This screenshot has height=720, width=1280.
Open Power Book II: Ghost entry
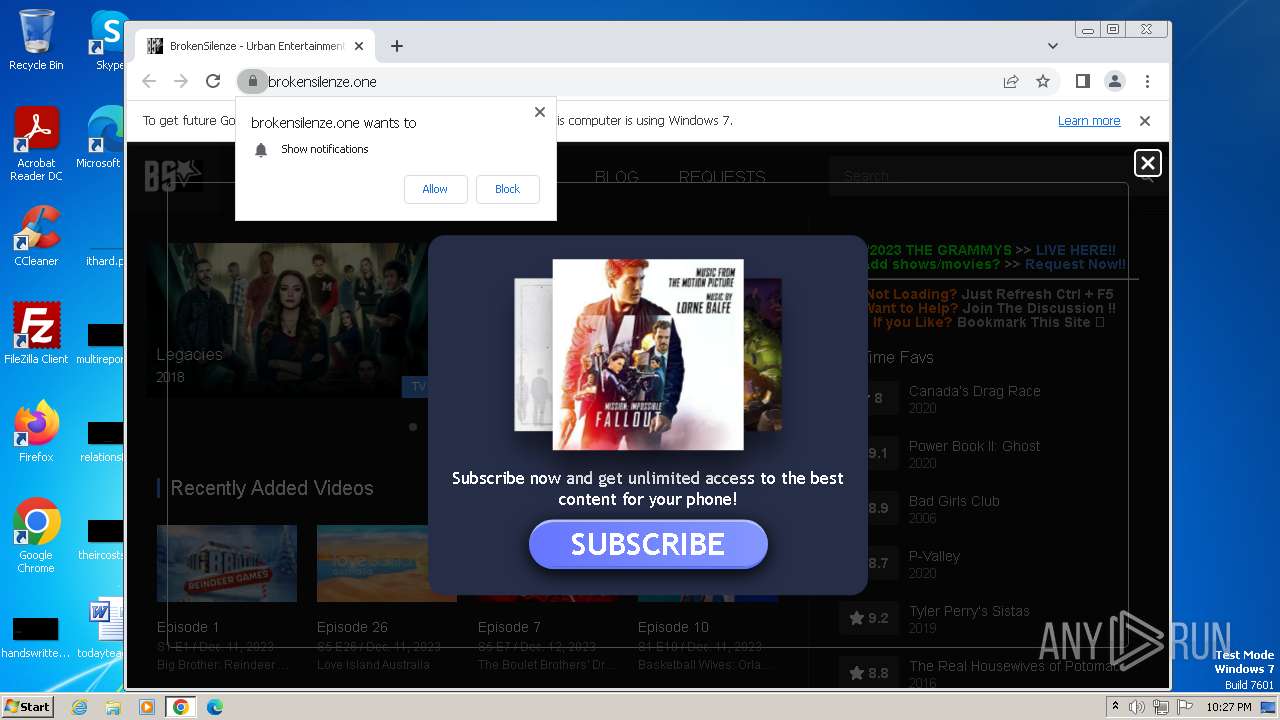(974, 446)
